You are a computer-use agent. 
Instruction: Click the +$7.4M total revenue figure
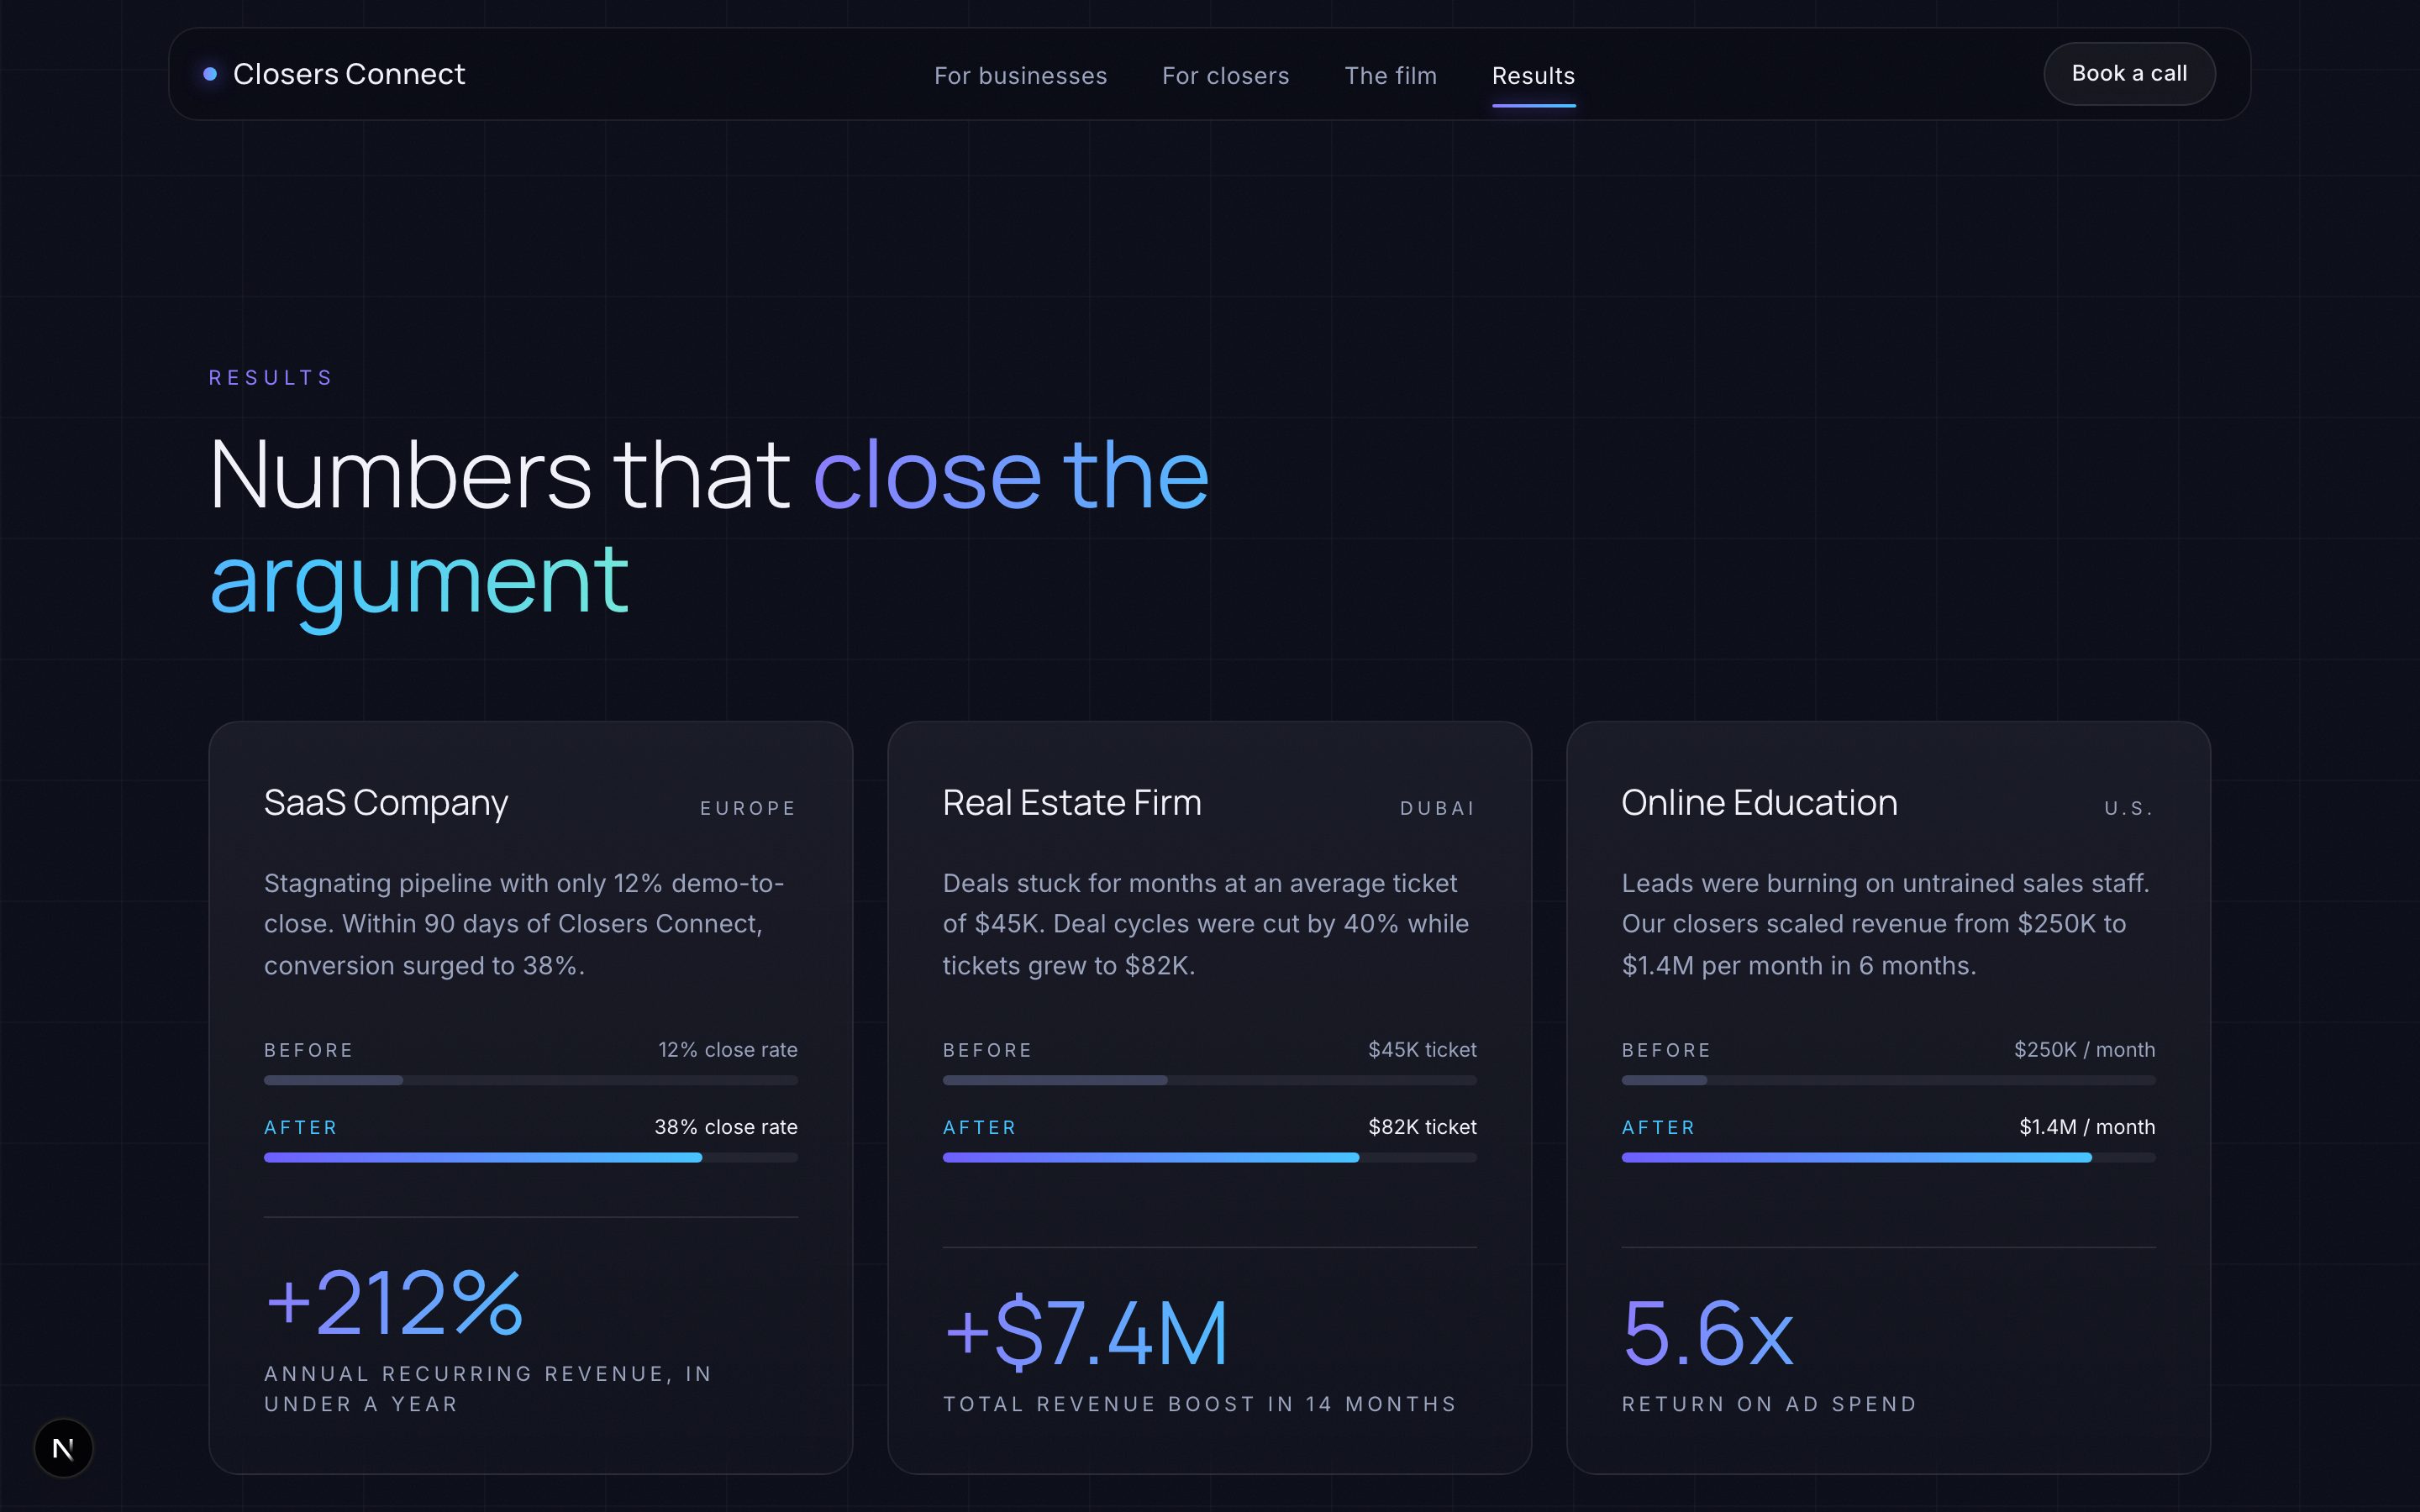[x=1086, y=1333]
